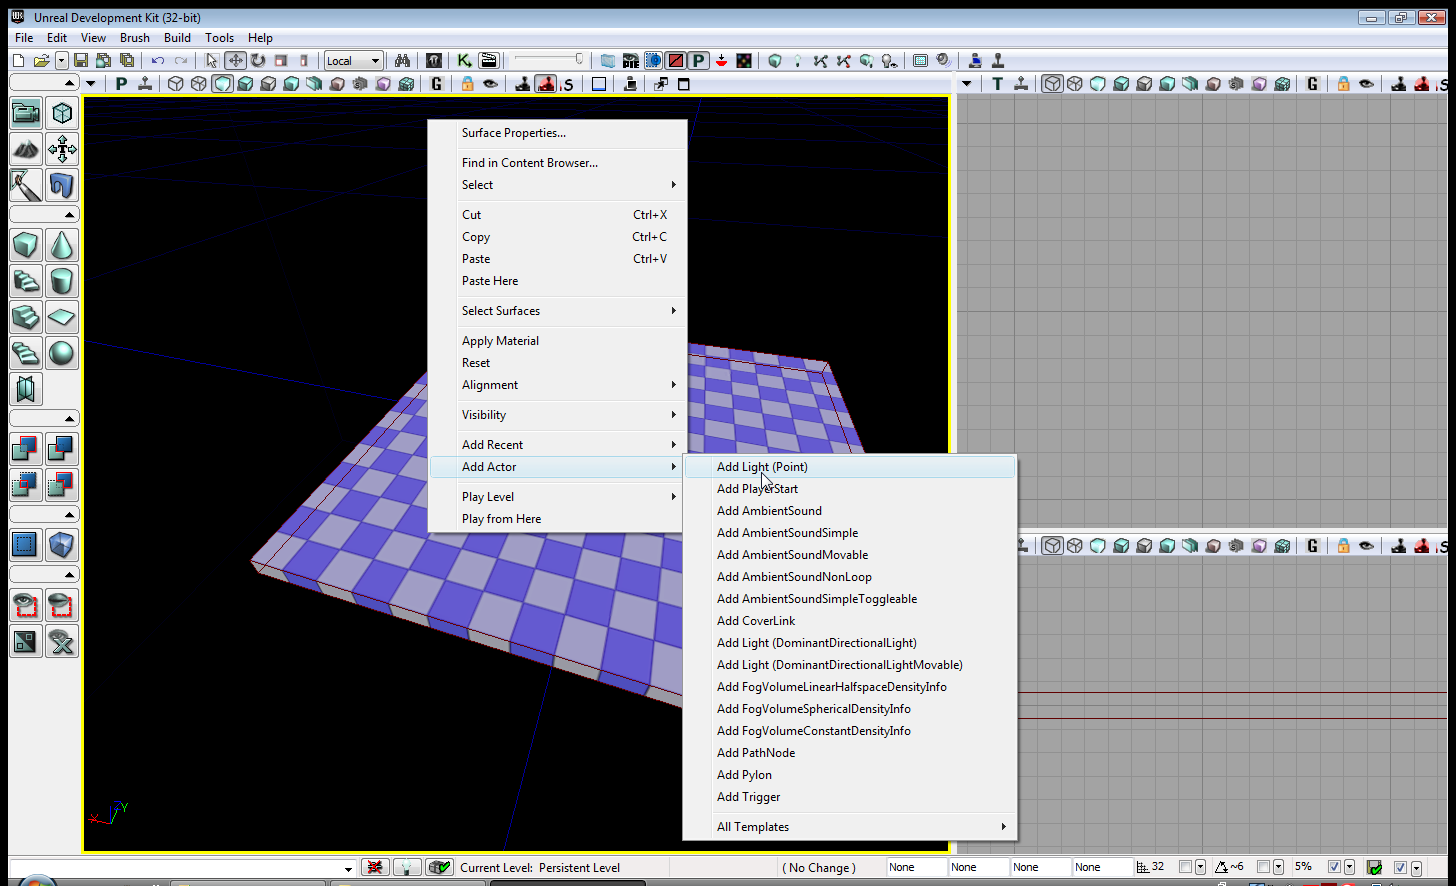Select the Cylinder brush builder tool
1456x886 pixels.
pyautogui.click(x=62, y=281)
